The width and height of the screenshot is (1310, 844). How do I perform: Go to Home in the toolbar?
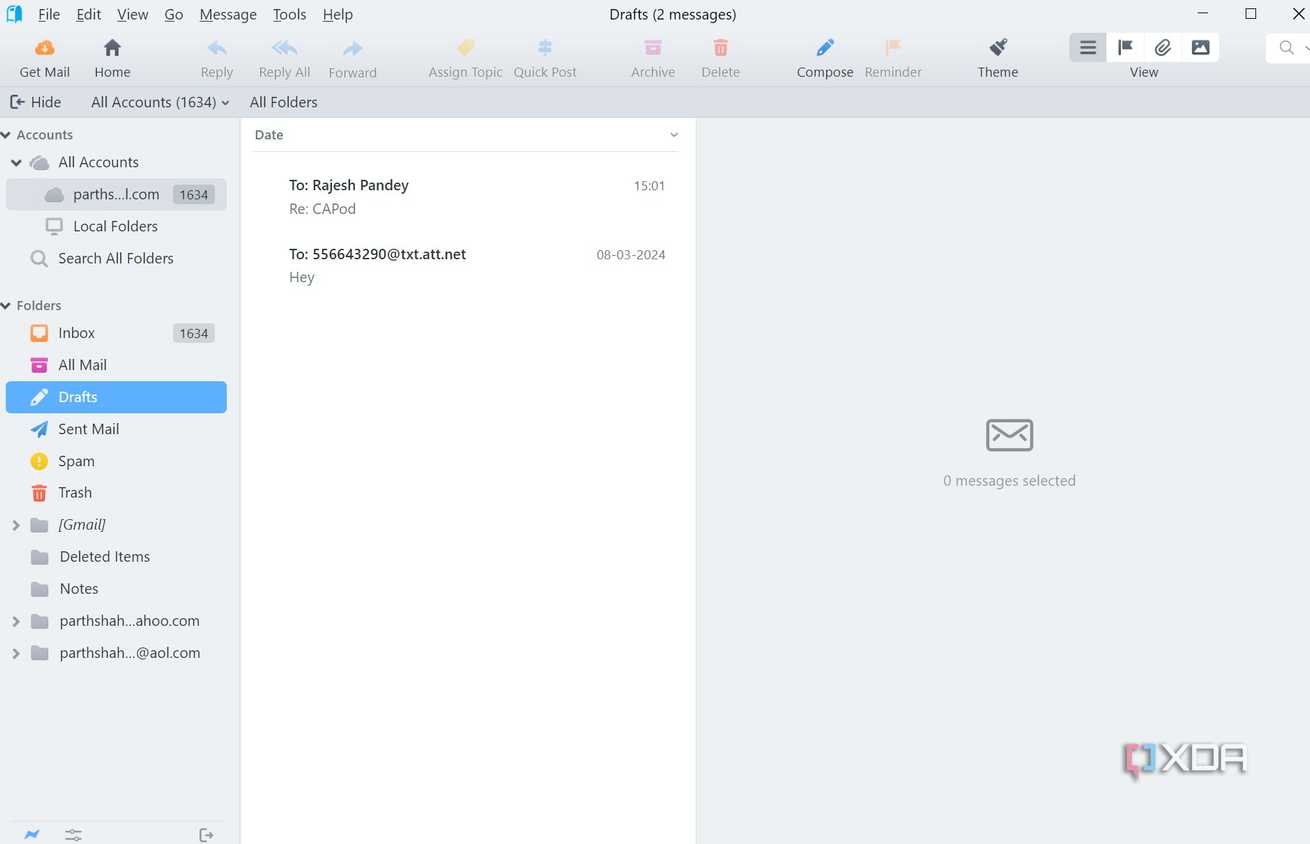click(x=112, y=58)
